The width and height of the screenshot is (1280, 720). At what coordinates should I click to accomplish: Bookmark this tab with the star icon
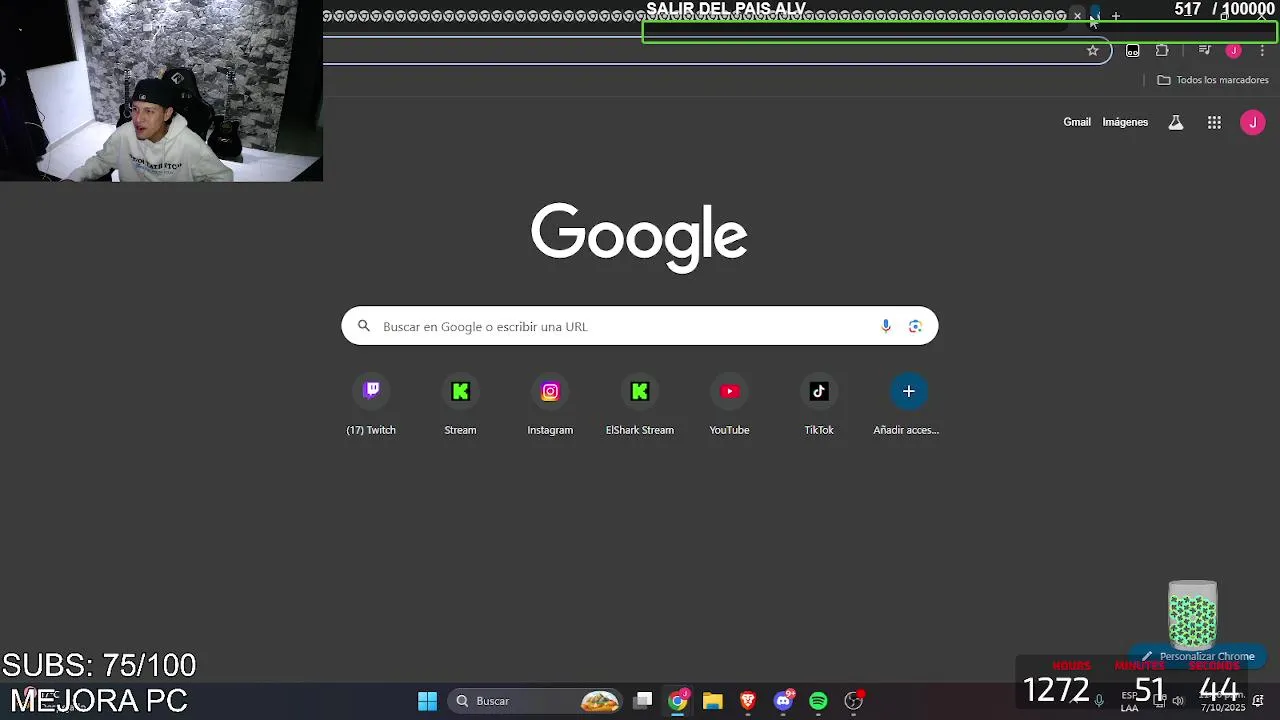[x=1093, y=50]
